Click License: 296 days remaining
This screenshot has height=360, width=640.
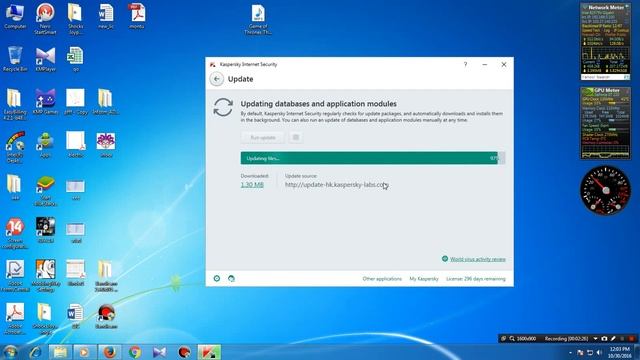tap(476, 279)
